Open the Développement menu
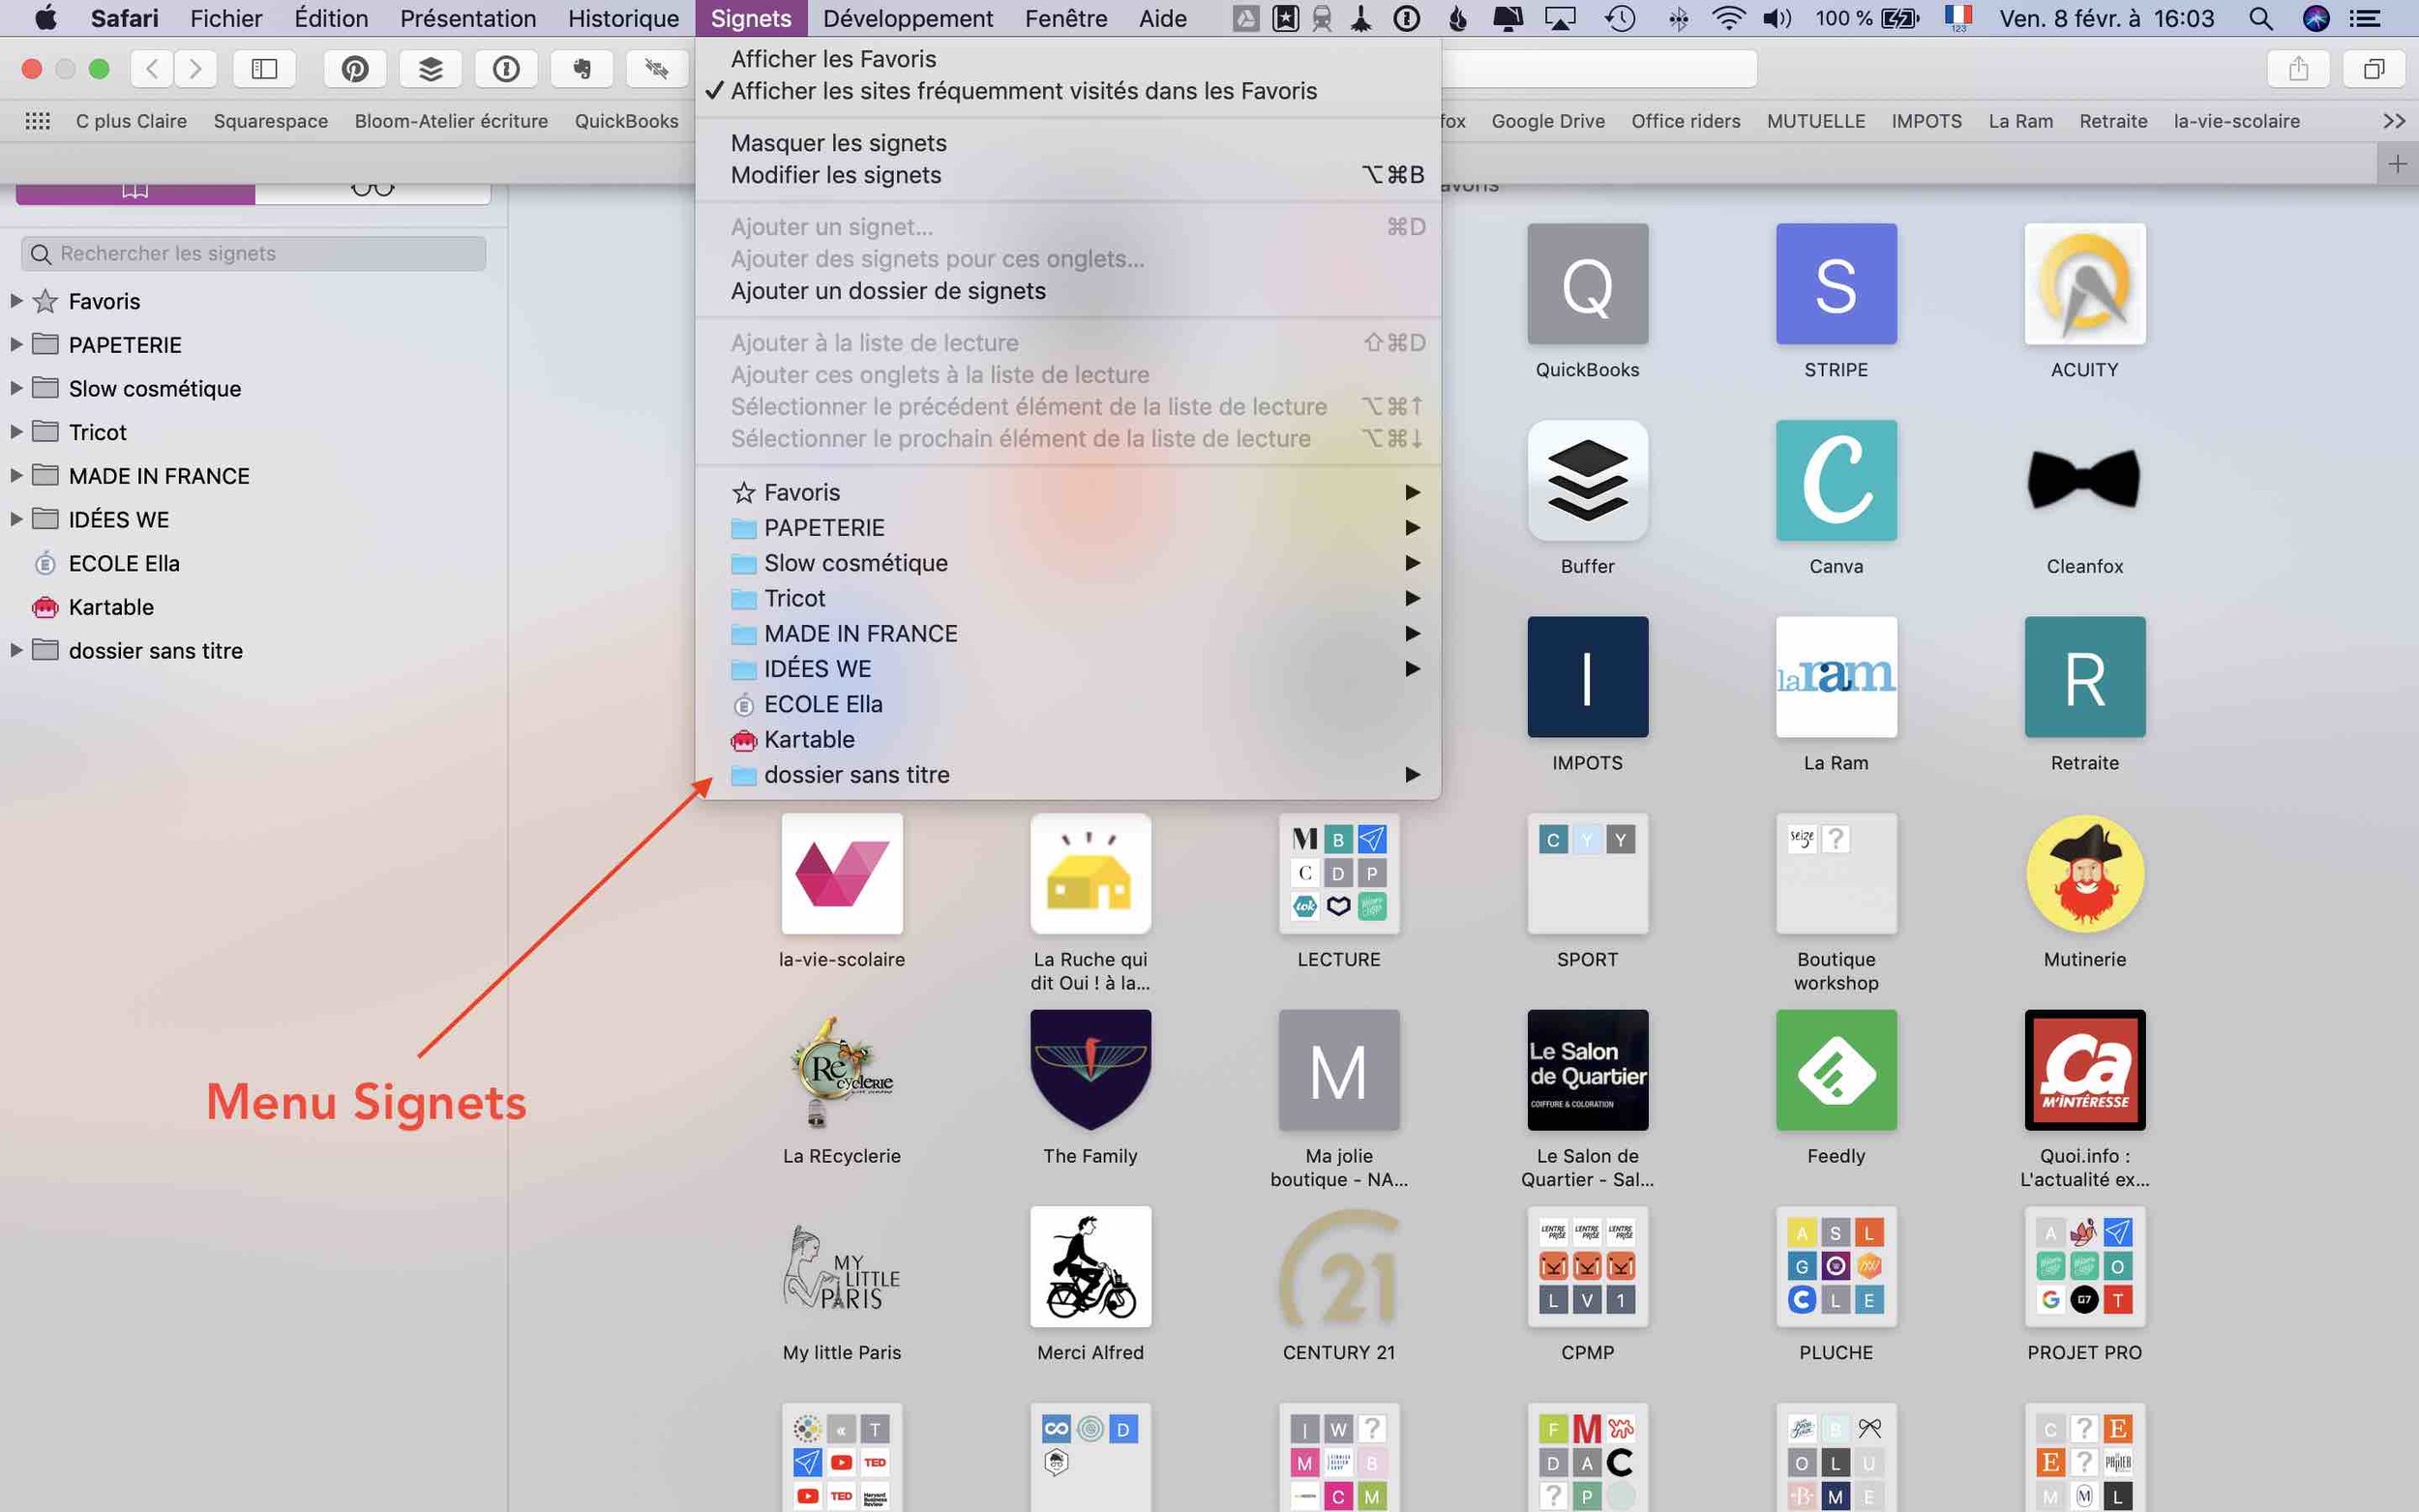The height and width of the screenshot is (1512, 2419). point(908,18)
